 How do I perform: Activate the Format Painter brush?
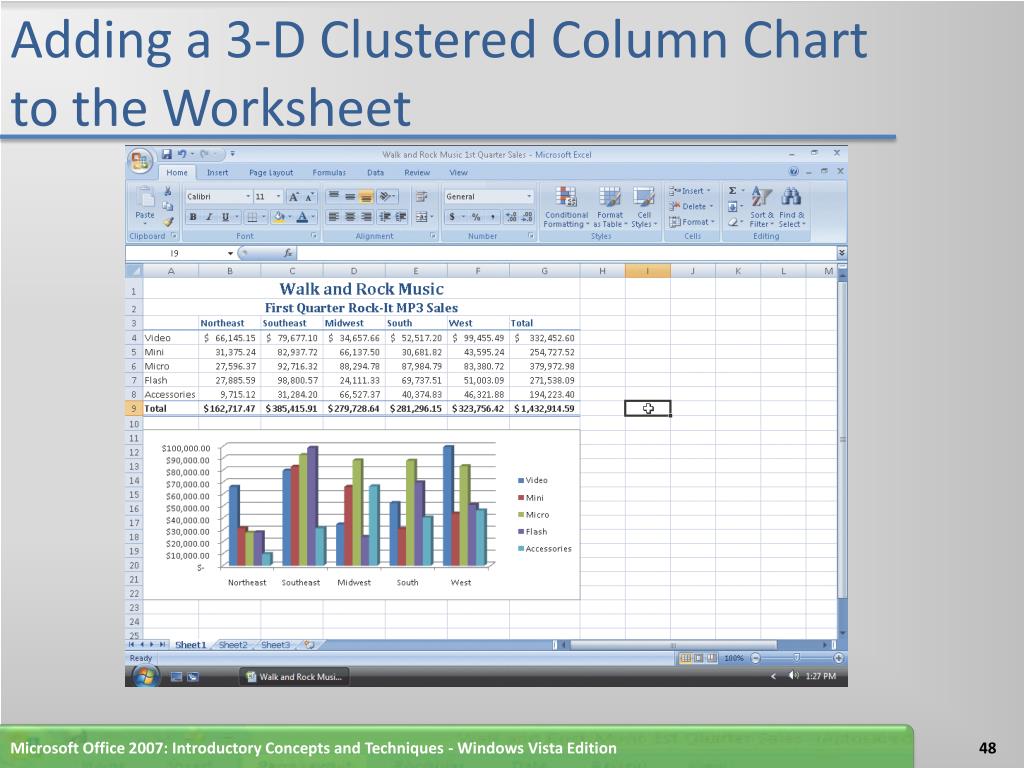point(168,221)
